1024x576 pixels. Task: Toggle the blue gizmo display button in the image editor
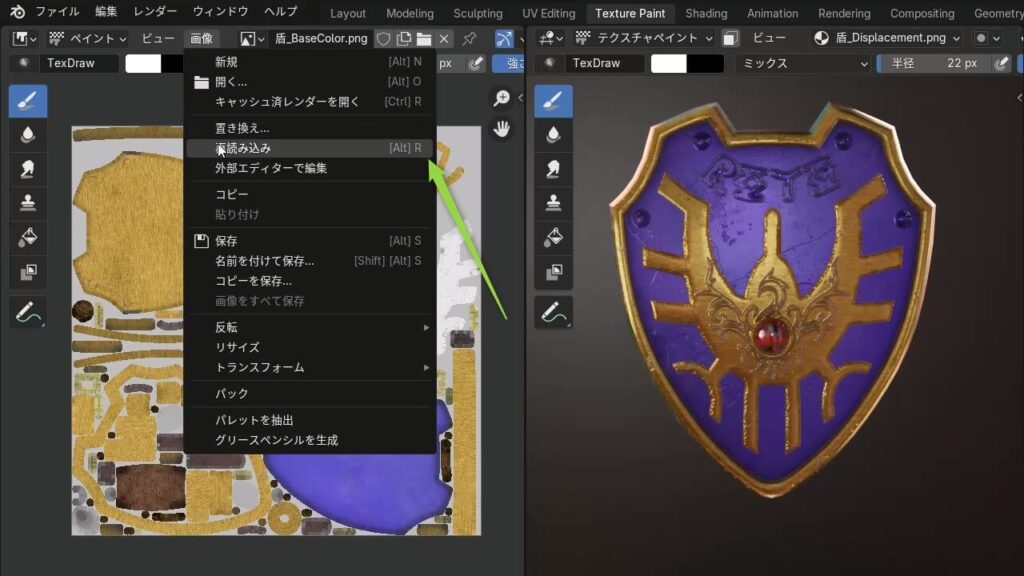(504, 39)
